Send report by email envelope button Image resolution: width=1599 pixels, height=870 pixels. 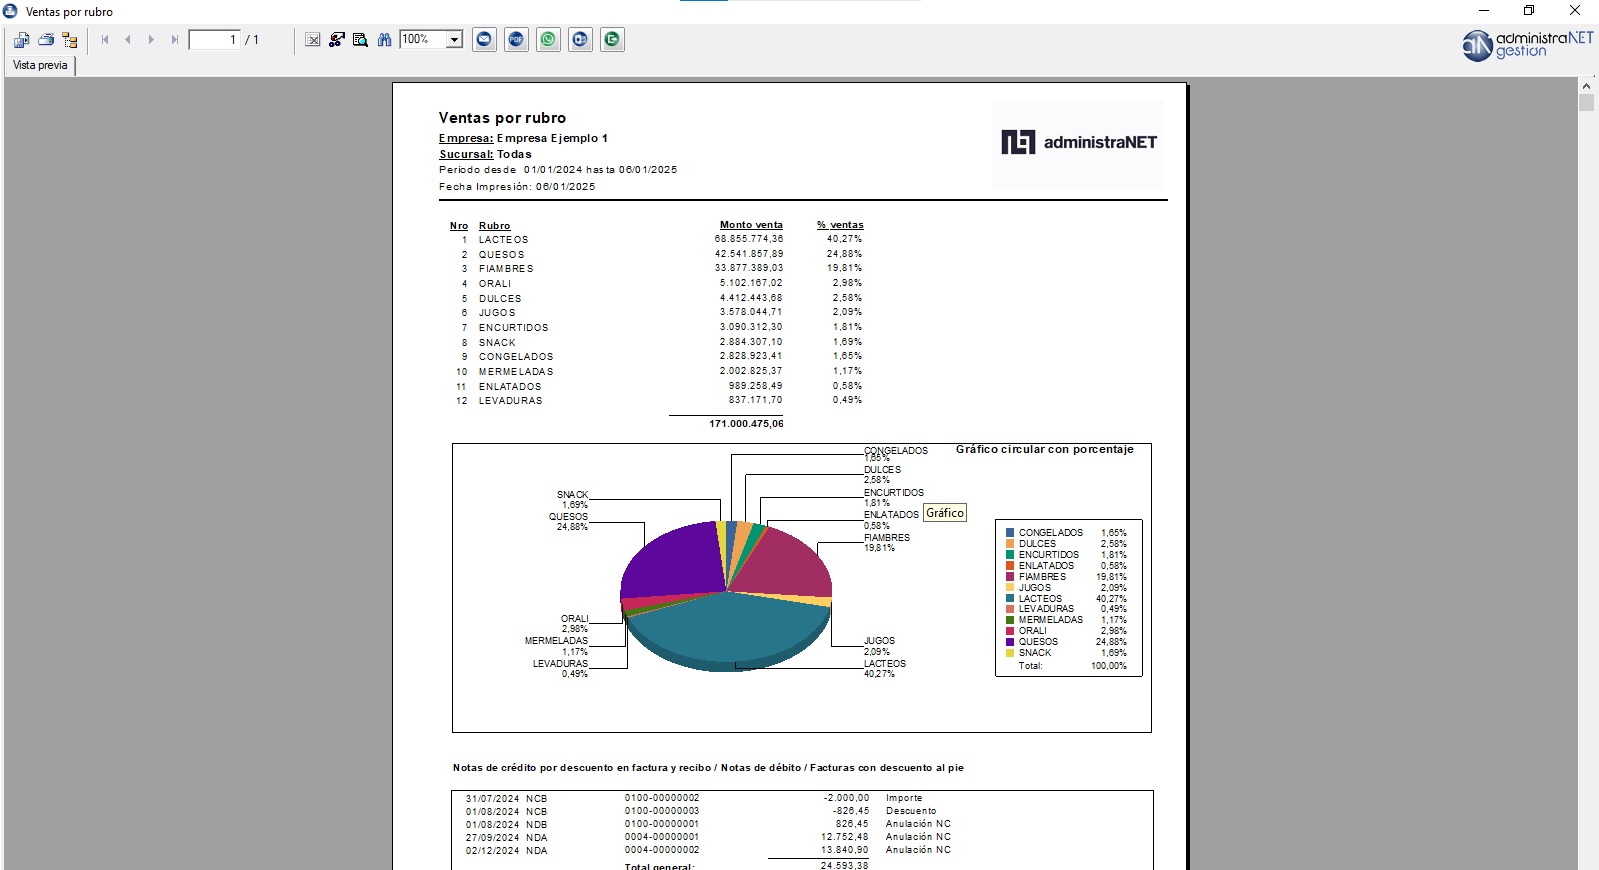click(485, 40)
